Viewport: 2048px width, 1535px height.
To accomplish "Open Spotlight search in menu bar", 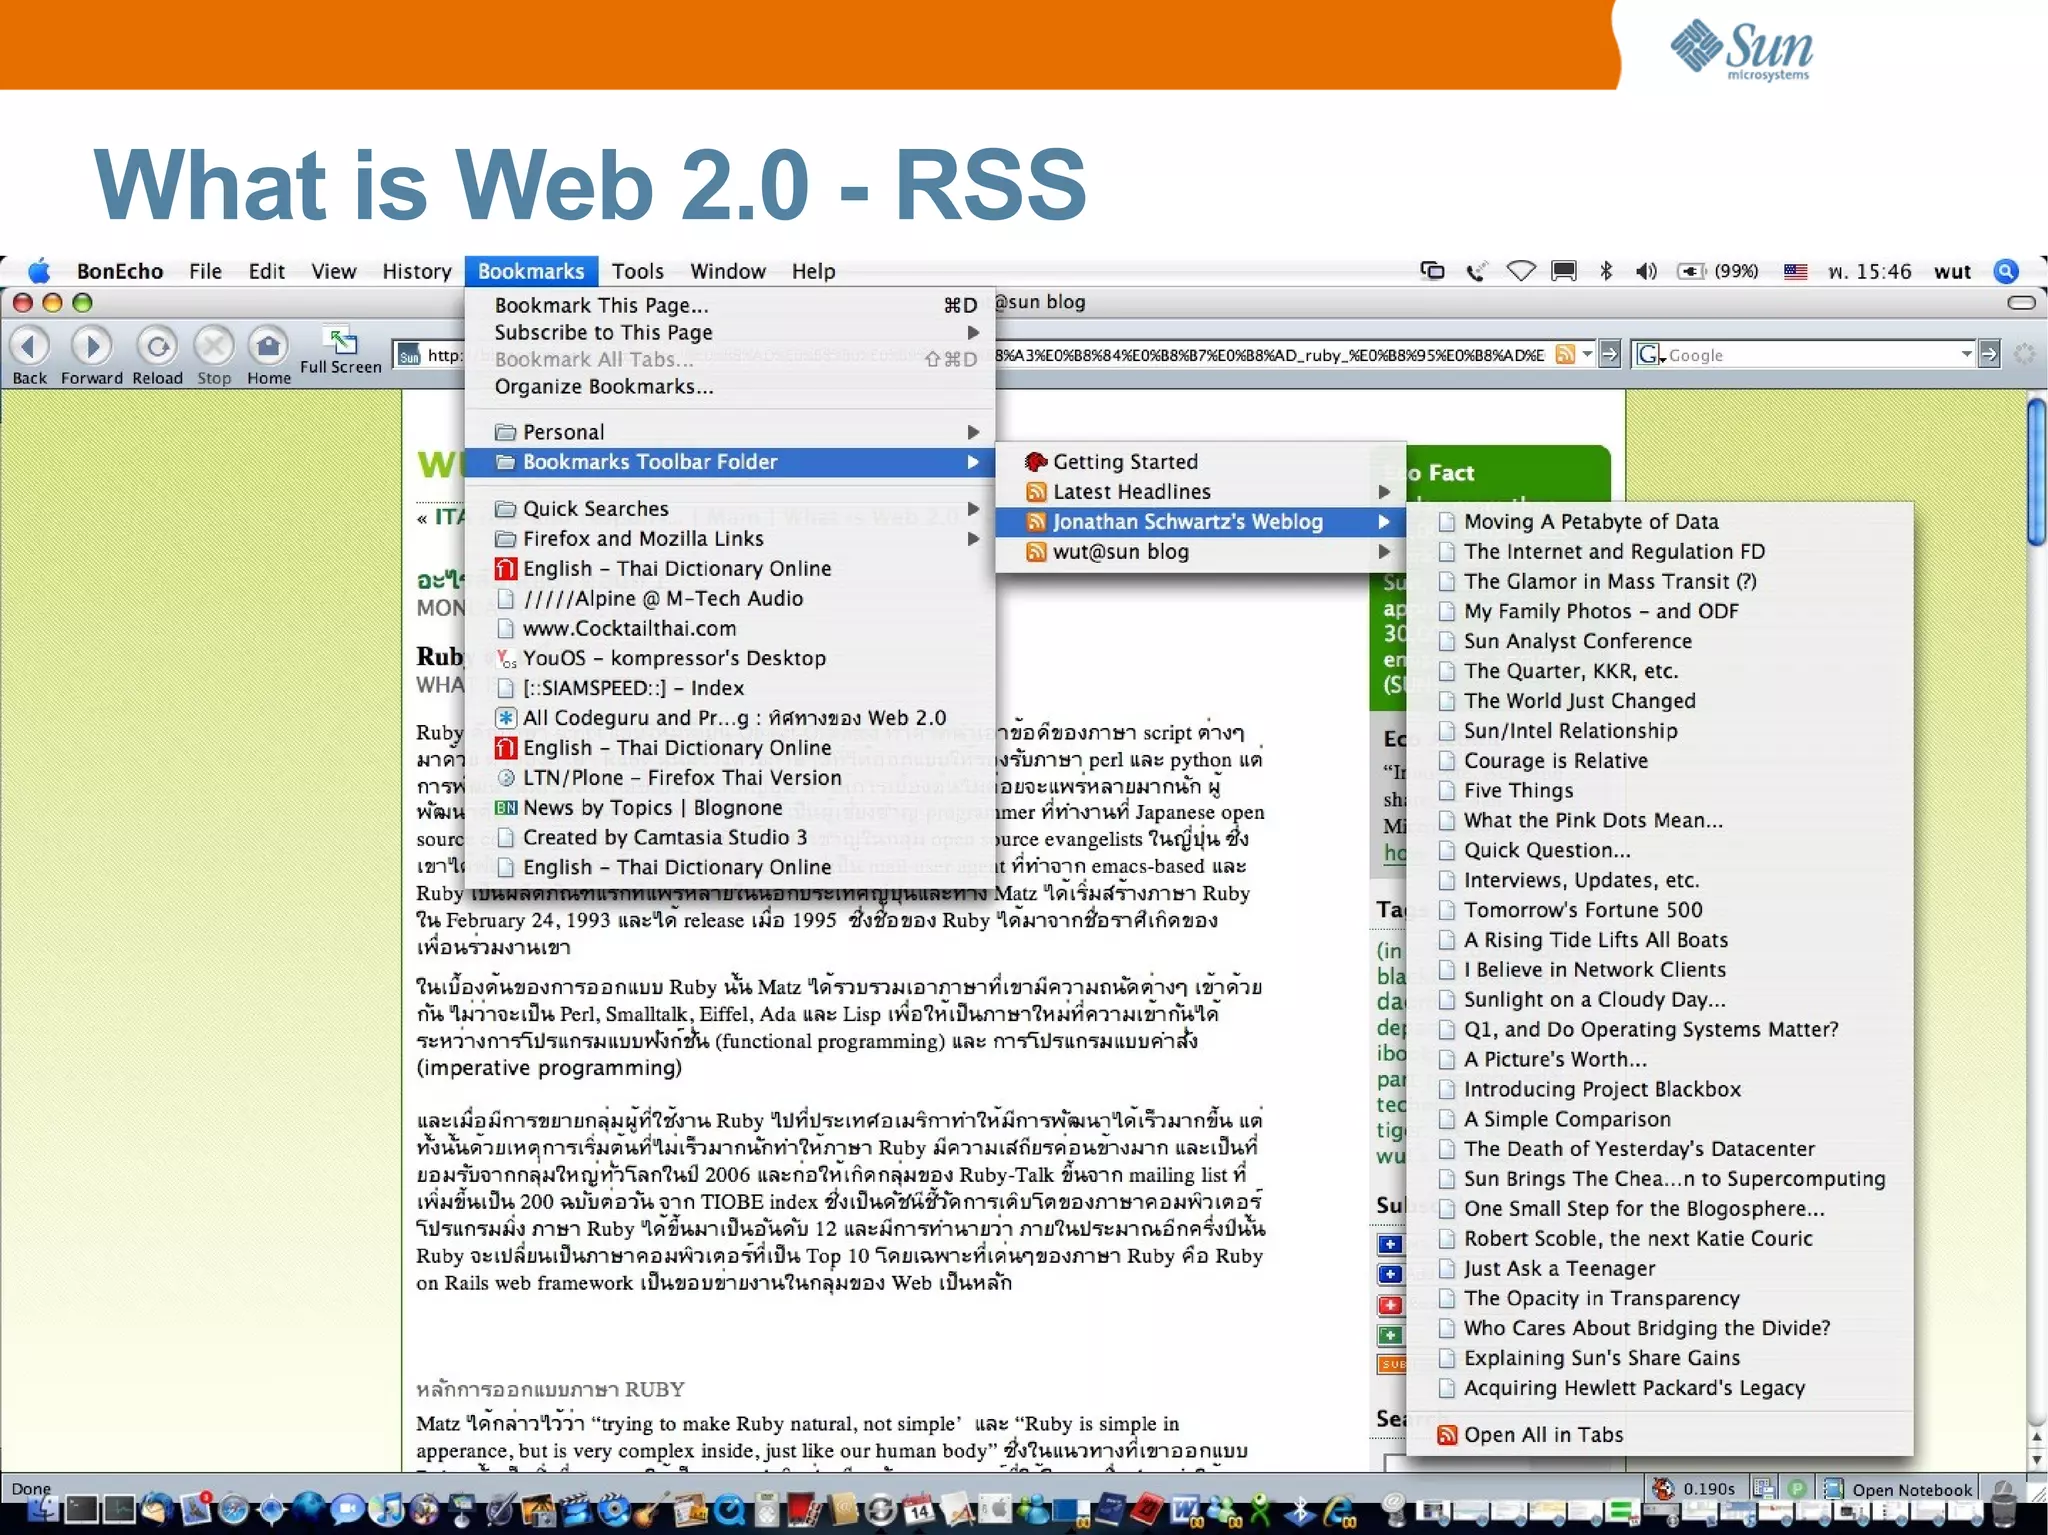I will click(x=2006, y=271).
